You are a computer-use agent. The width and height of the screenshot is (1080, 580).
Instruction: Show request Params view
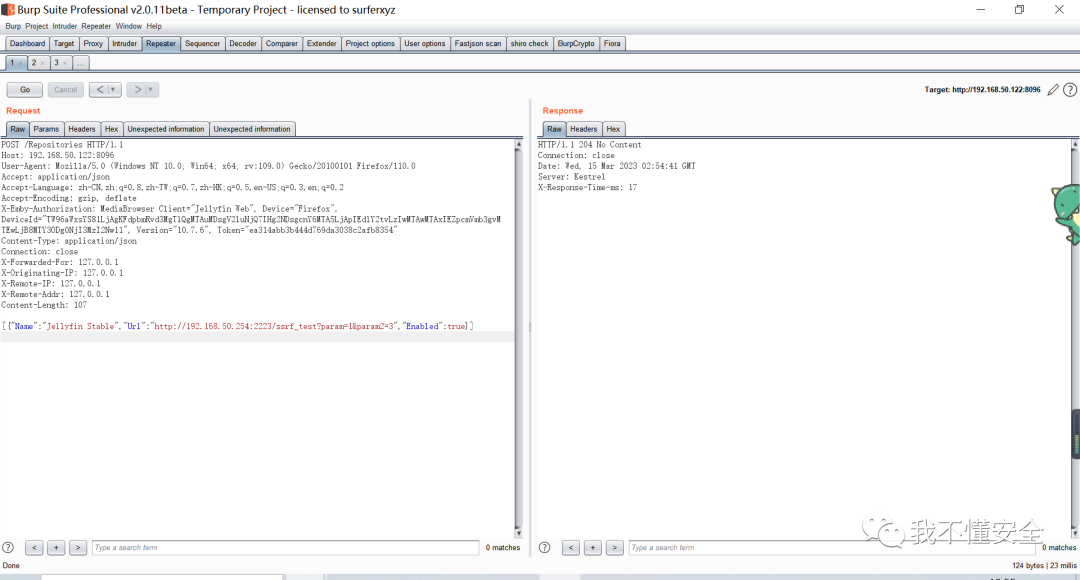point(46,129)
